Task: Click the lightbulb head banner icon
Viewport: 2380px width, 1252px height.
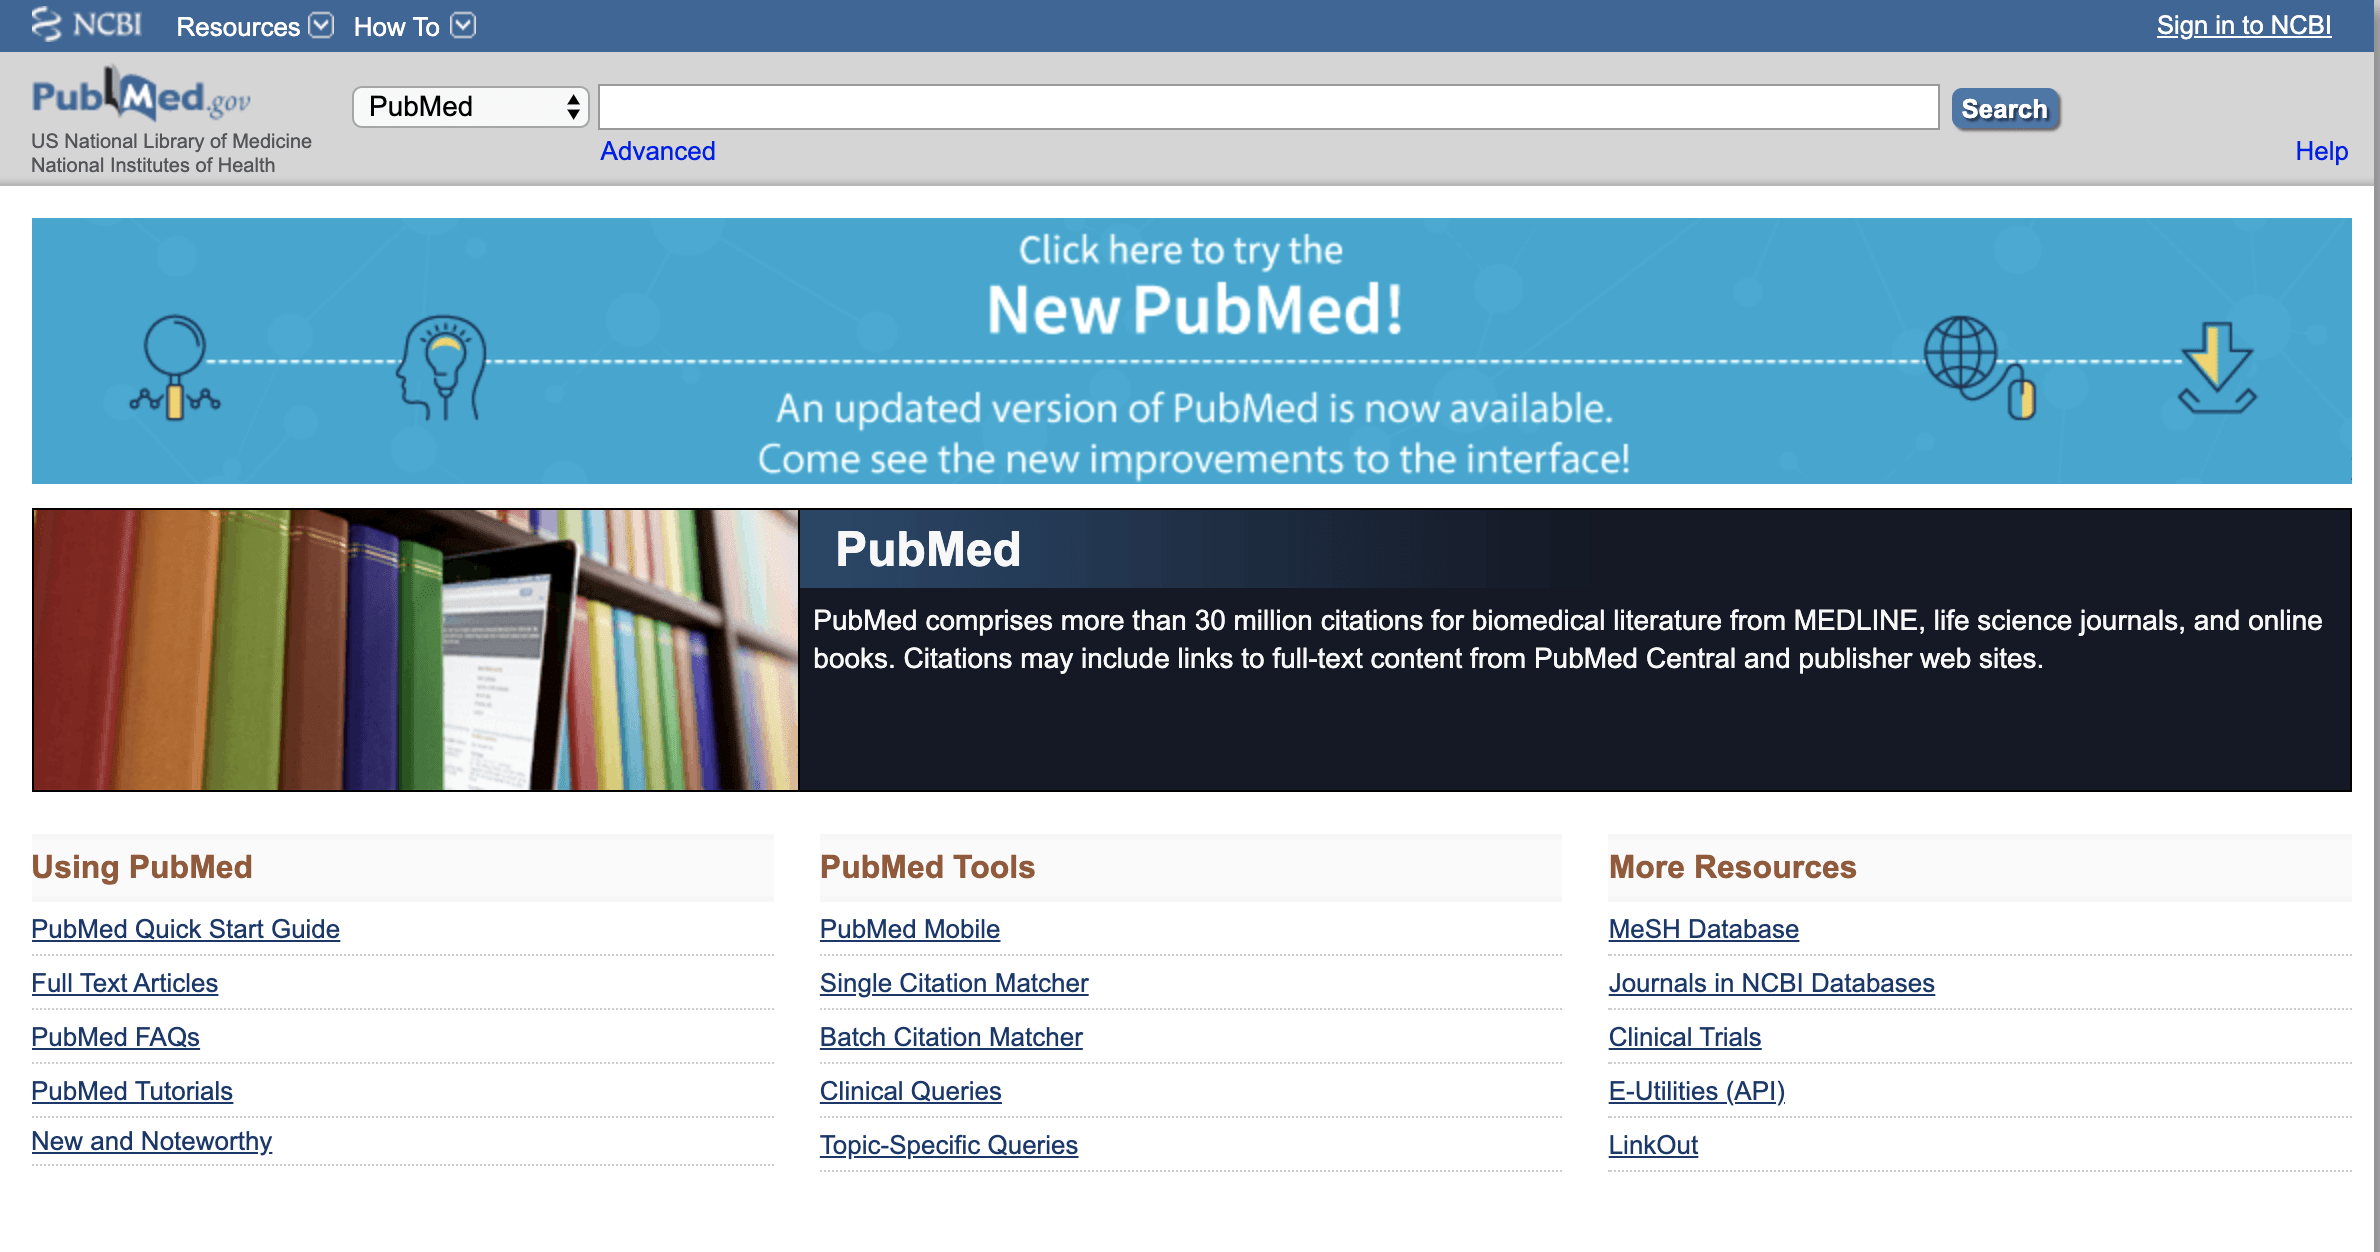Action: [441, 366]
